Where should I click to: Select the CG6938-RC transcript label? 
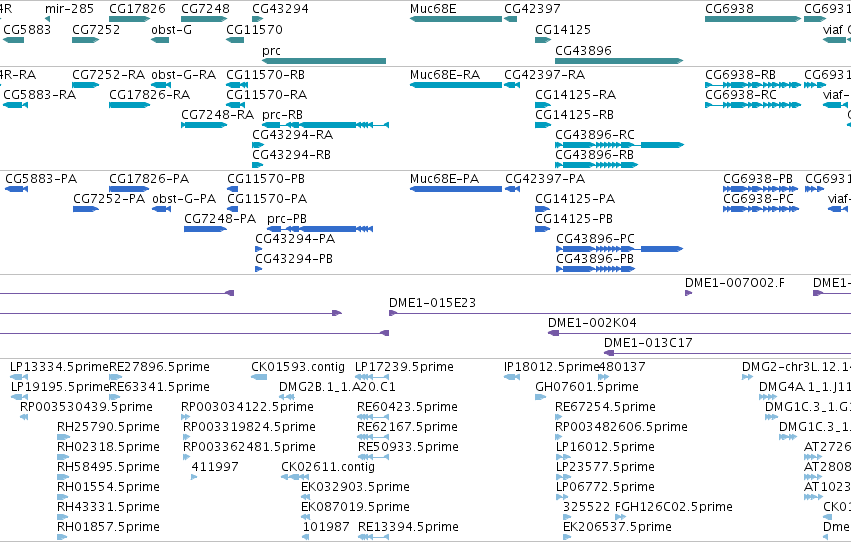(x=741, y=95)
